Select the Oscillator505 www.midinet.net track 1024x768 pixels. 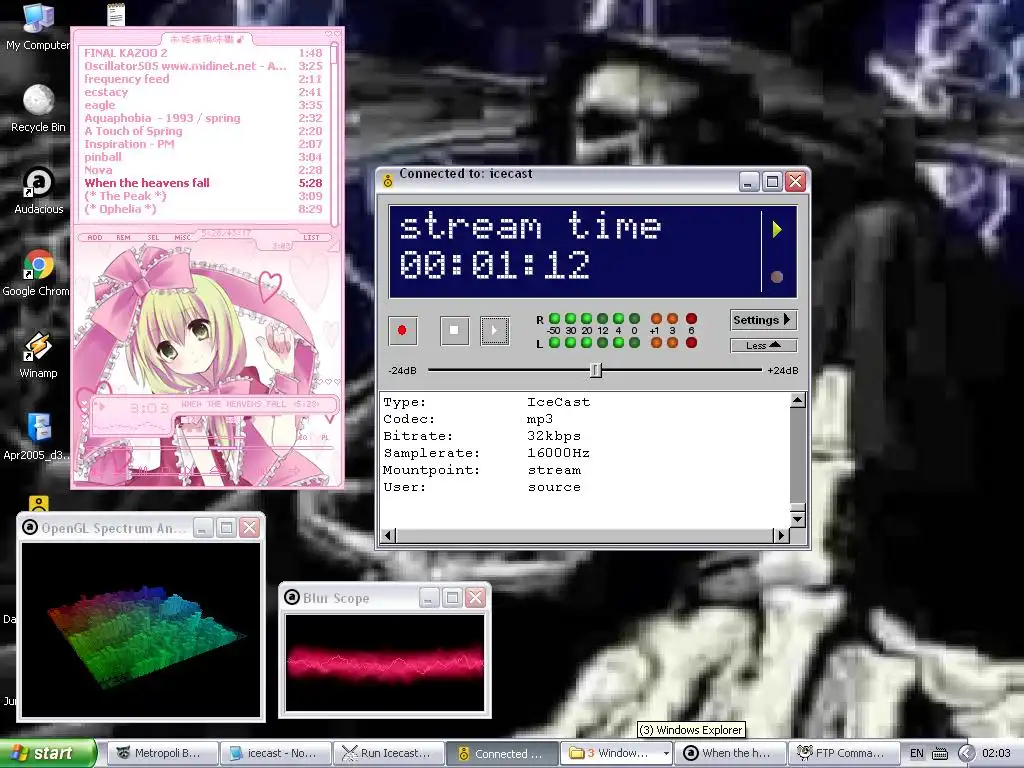pyautogui.click(x=203, y=66)
